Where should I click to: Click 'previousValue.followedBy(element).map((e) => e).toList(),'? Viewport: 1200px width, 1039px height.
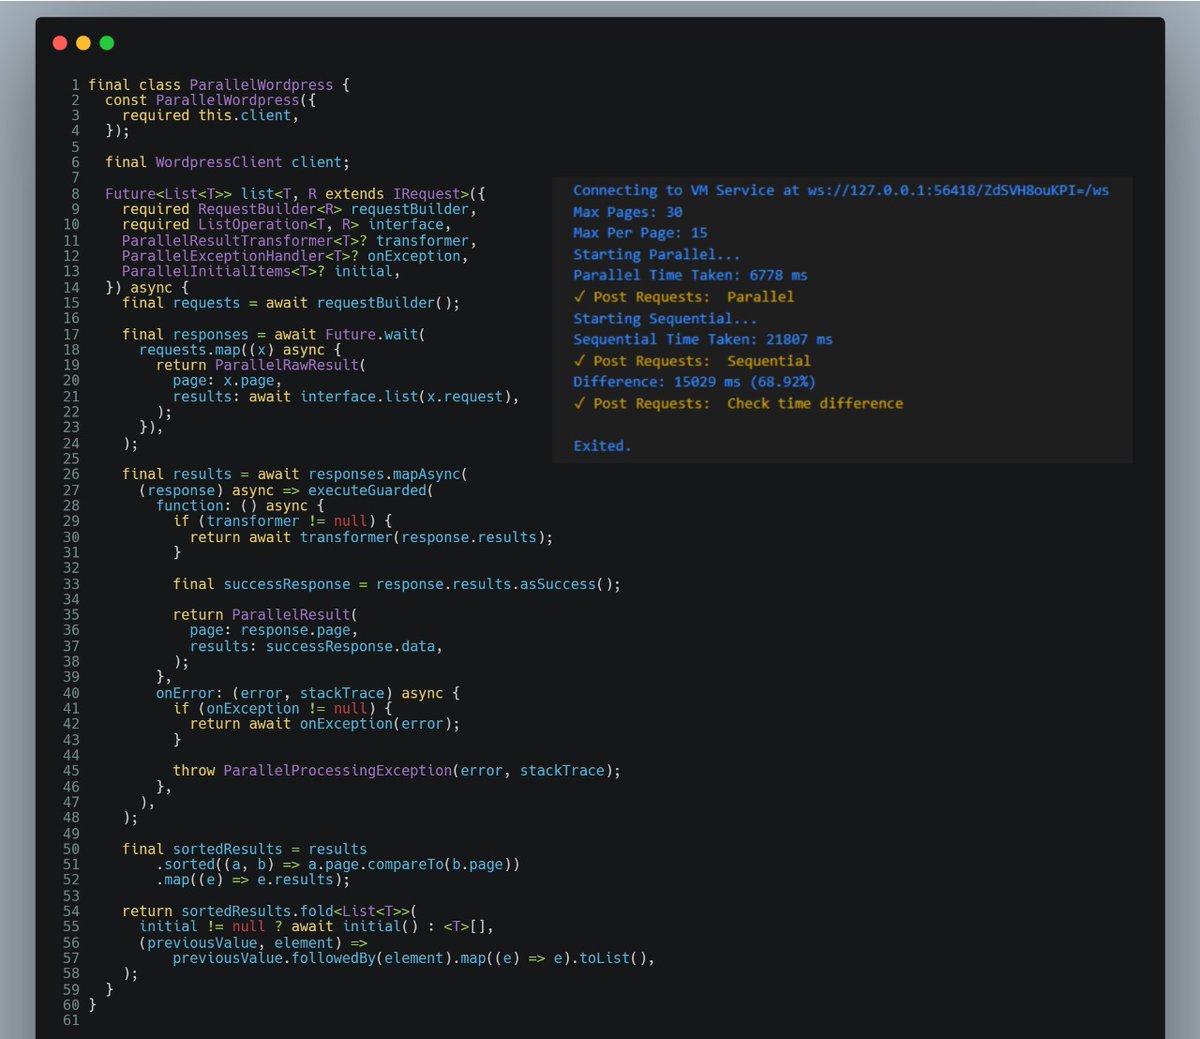[x=414, y=958]
